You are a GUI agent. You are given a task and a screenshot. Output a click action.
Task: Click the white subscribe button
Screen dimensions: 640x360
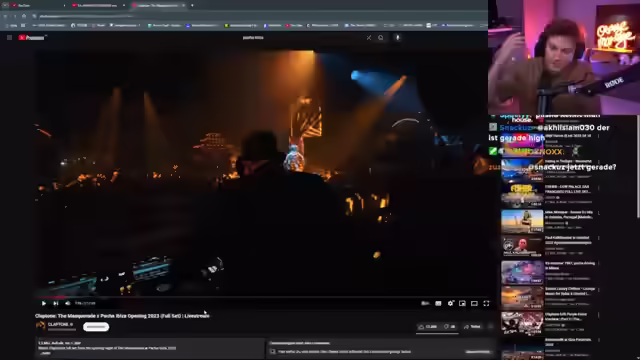click(96, 327)
